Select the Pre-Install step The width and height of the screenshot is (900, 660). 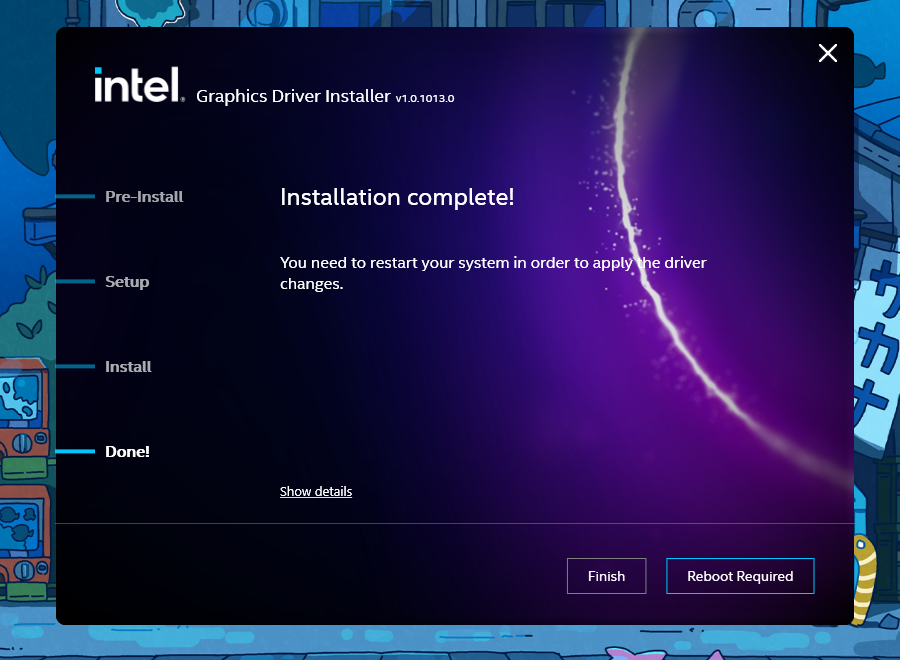[x=144, y=197]
